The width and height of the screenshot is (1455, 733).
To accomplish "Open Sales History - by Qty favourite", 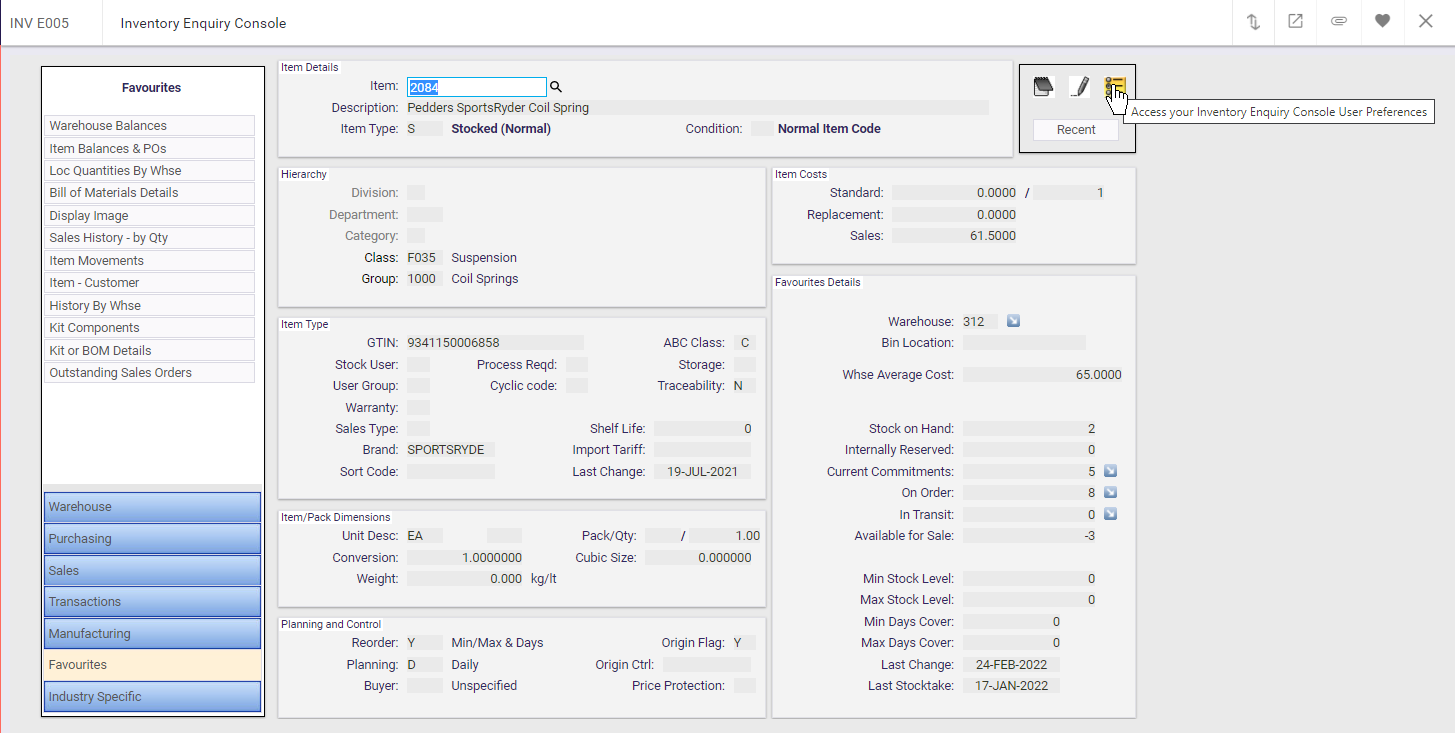I will [150, 238].
